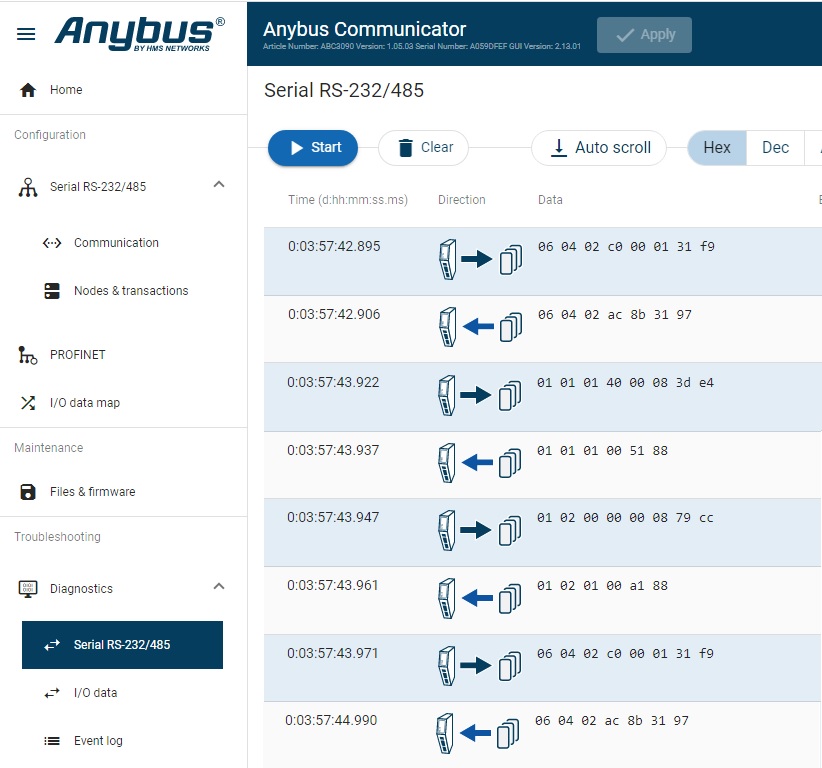Image resolution: width=822 pixels, height=768 pixels.
Task: Collapse the Serial RS-232/485 configuration section
Action: (219, 185)
